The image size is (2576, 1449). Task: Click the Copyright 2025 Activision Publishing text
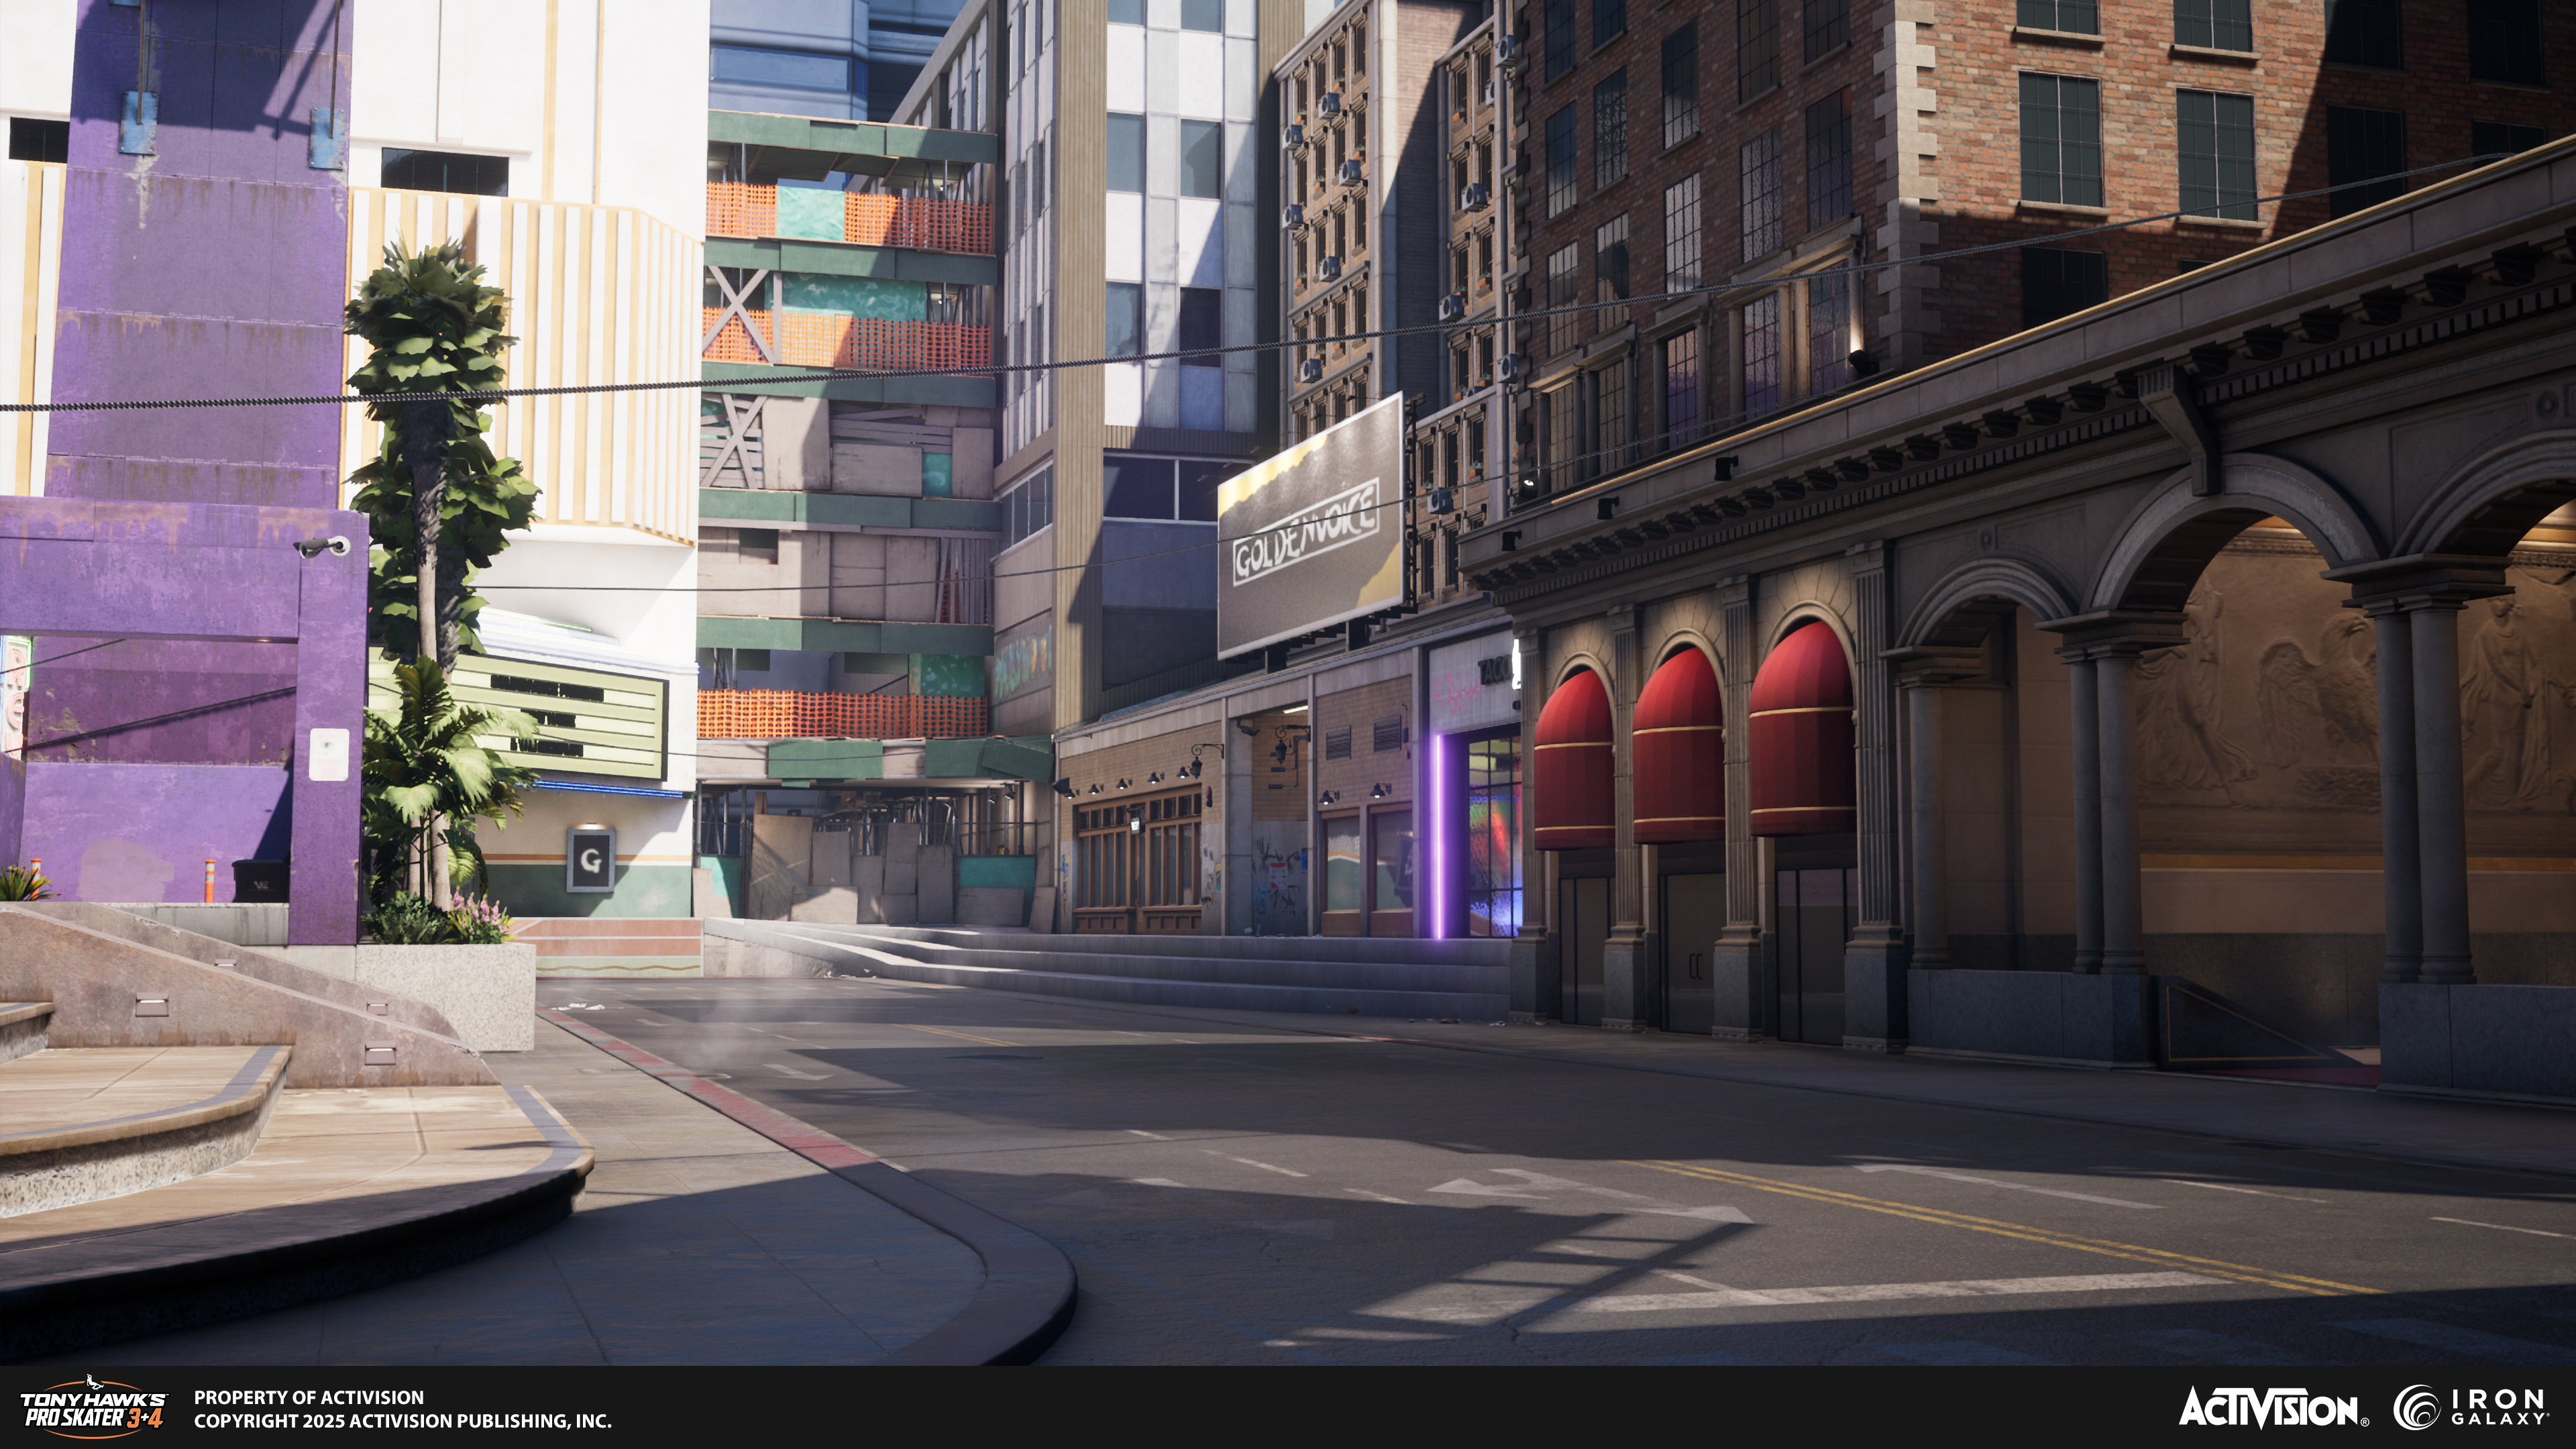click(x=402, y=1421)
